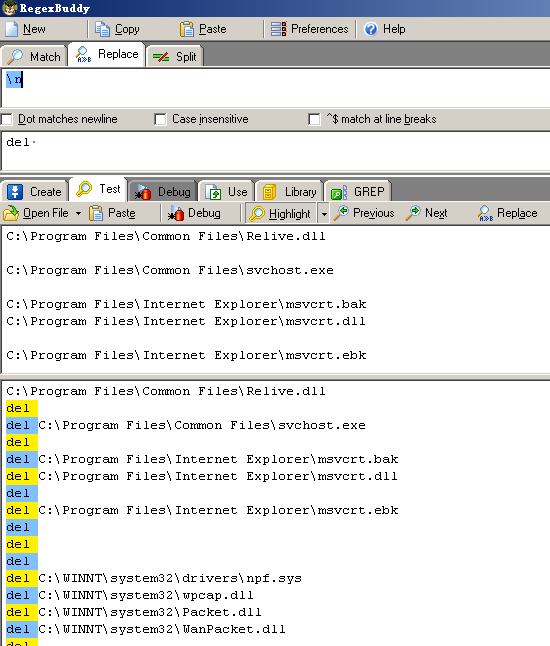Click the Copy icon in top toolbar
The image size is (550, 646).
(x=103, y=29)
